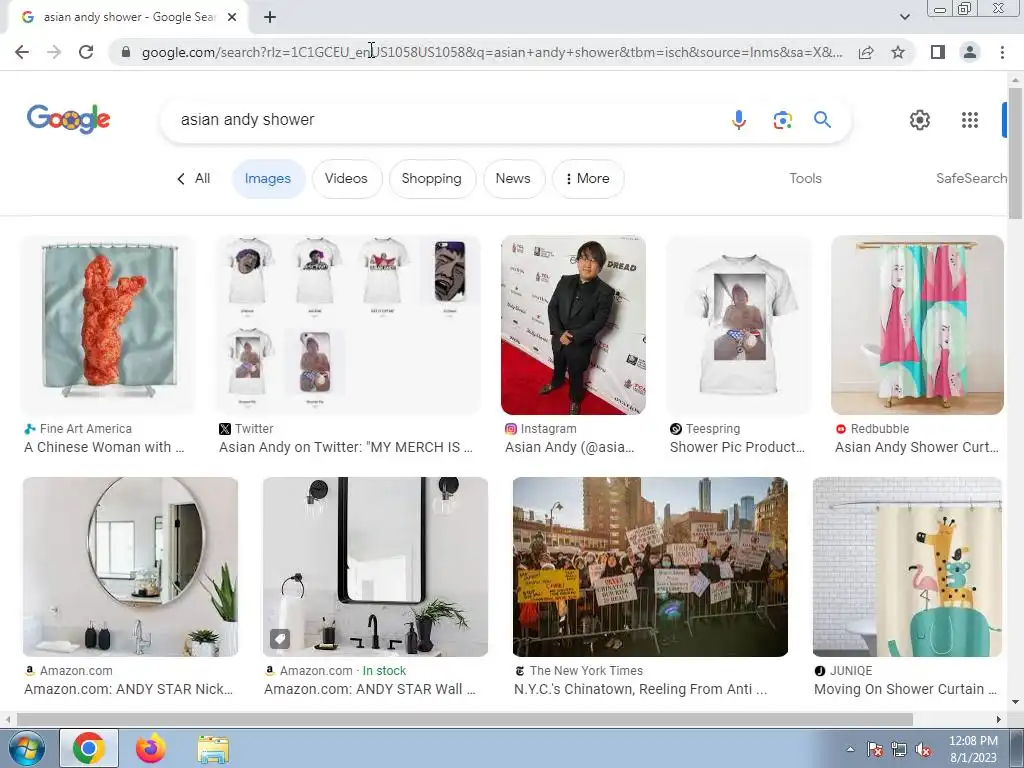
Task: Open the browser side panel icon
Action: click(x=938, y=52)
